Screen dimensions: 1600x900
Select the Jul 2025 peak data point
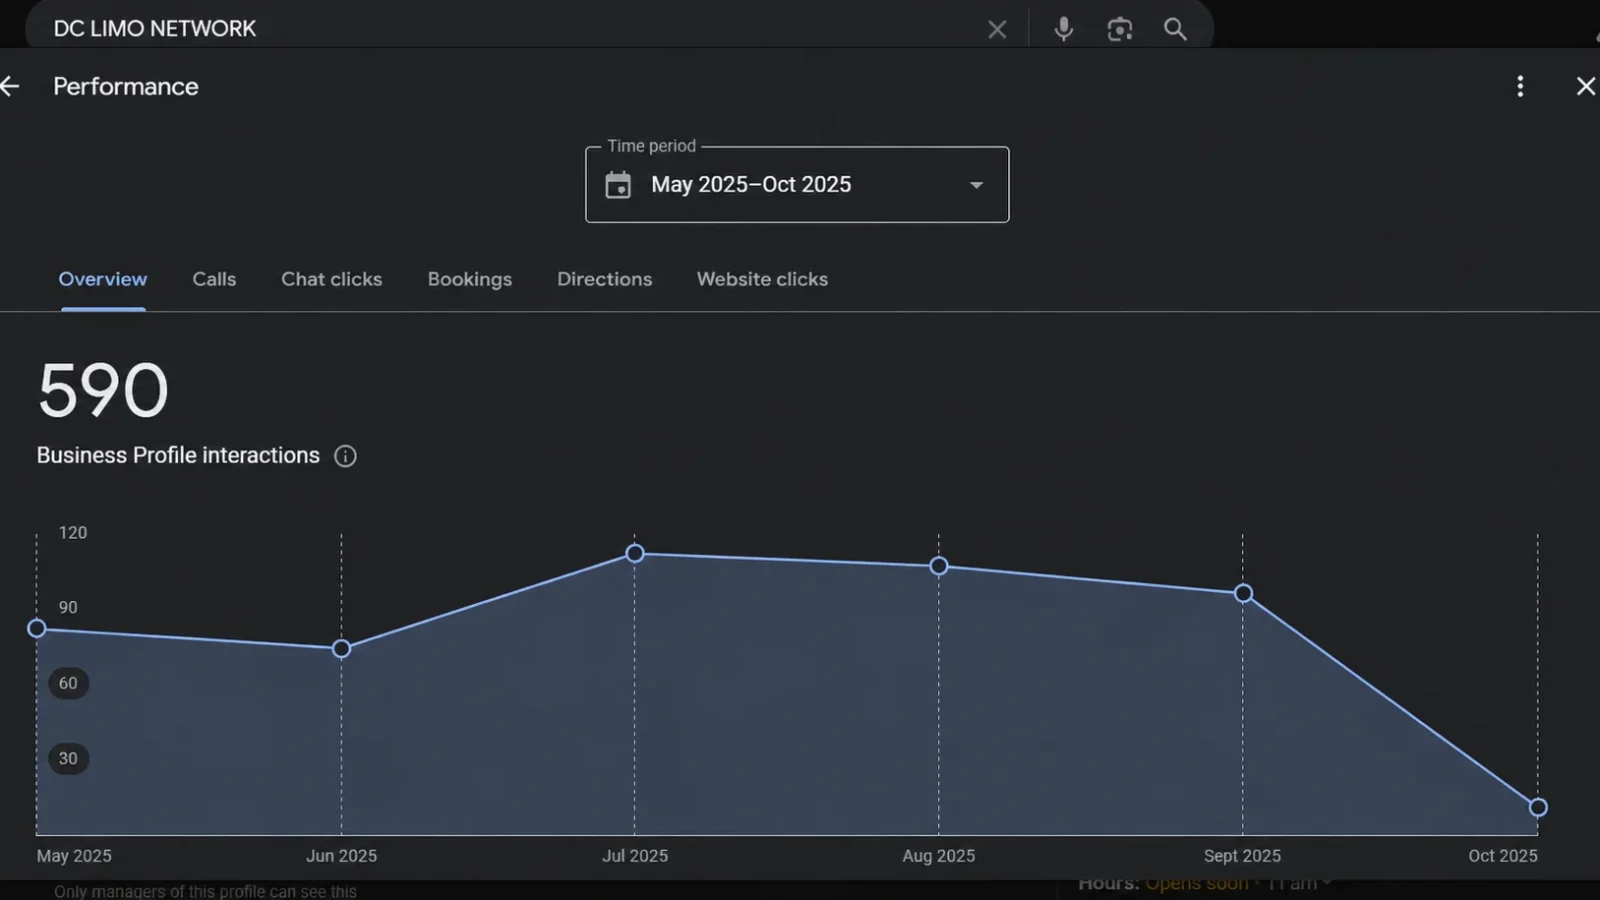click(x=635, y=554)
